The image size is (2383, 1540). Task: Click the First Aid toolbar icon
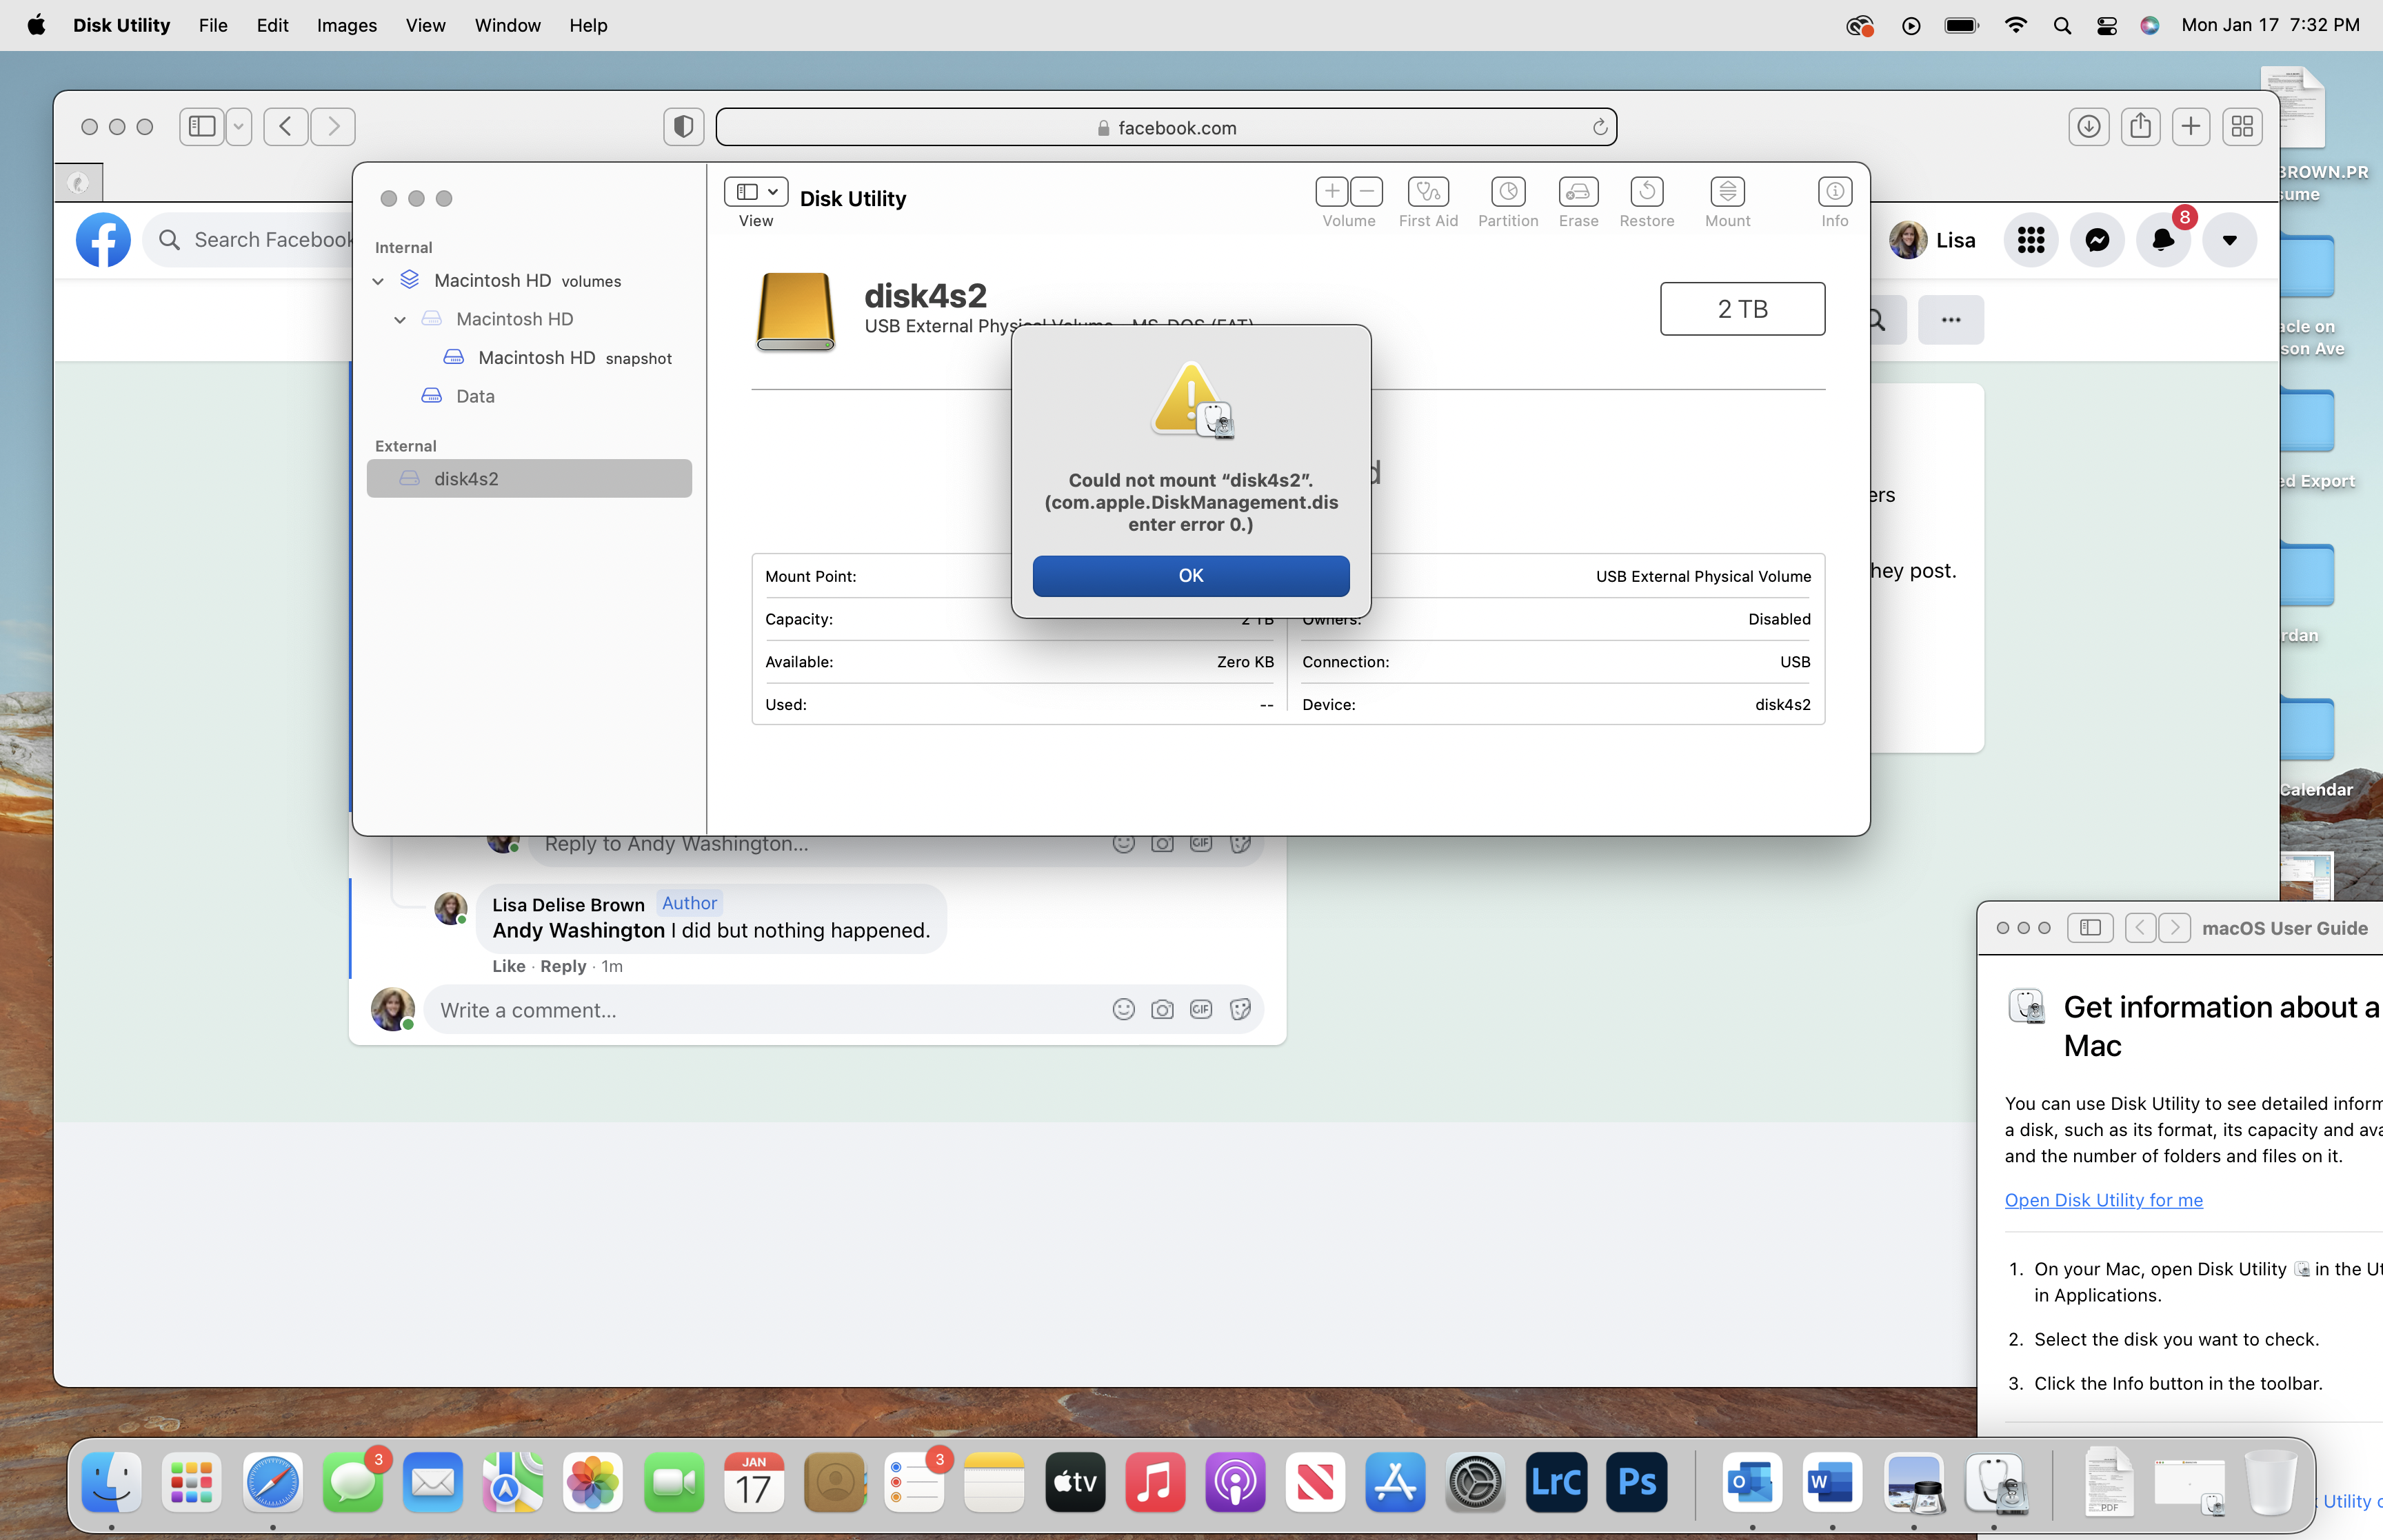coord(1427,191)
